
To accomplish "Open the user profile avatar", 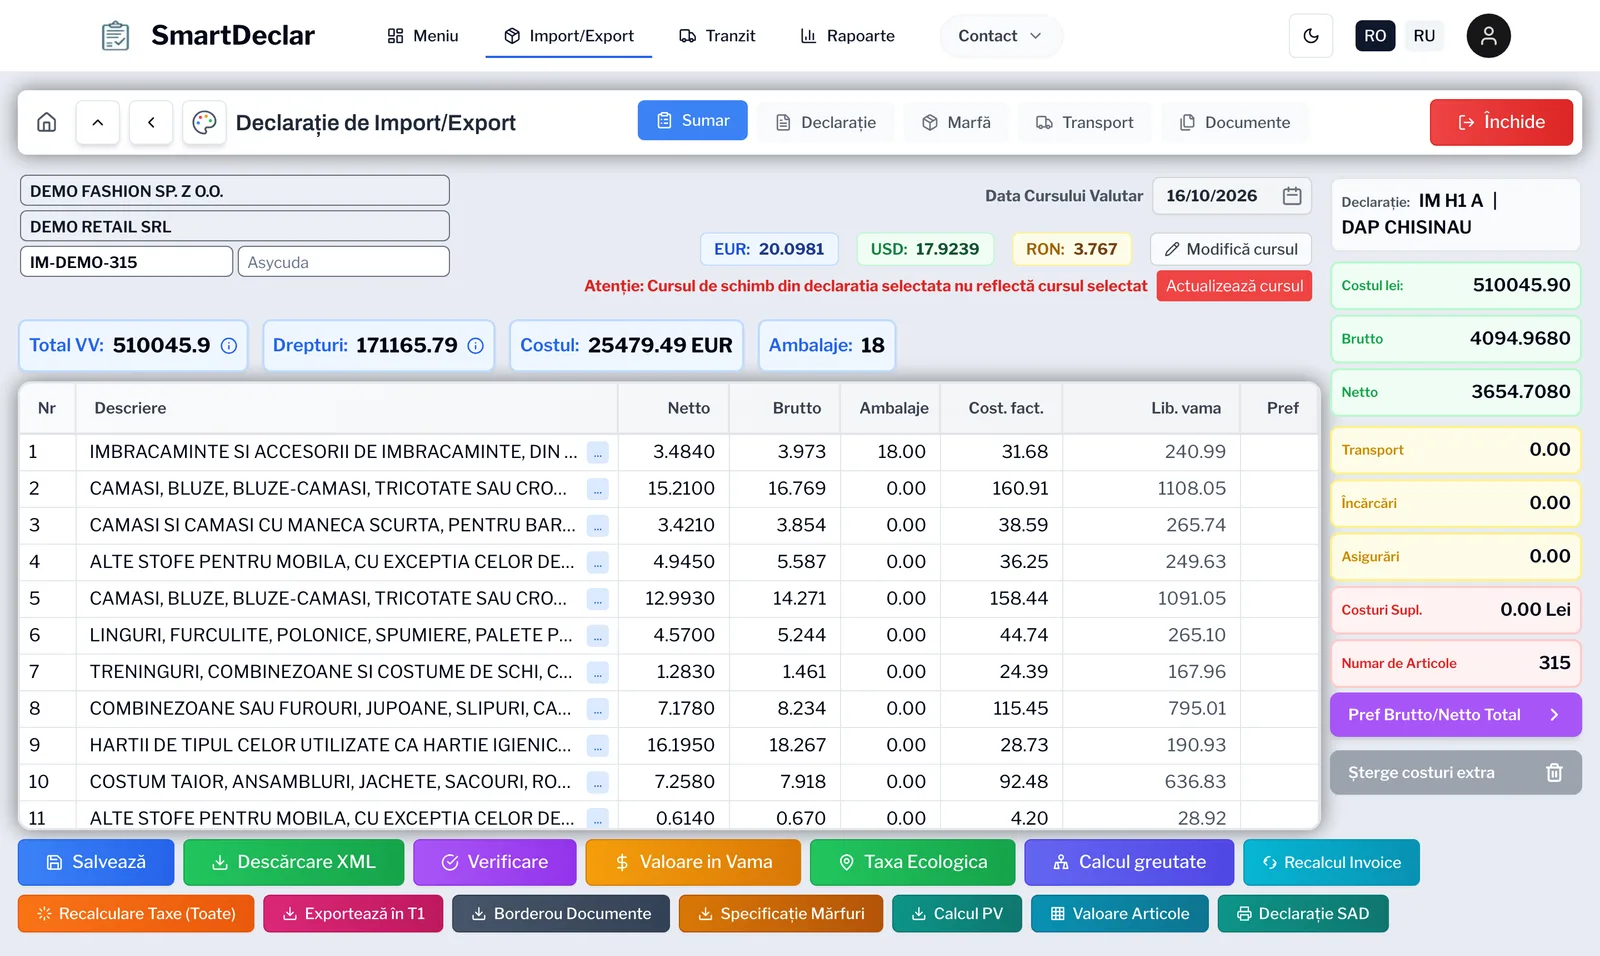I will [1488, 36].
